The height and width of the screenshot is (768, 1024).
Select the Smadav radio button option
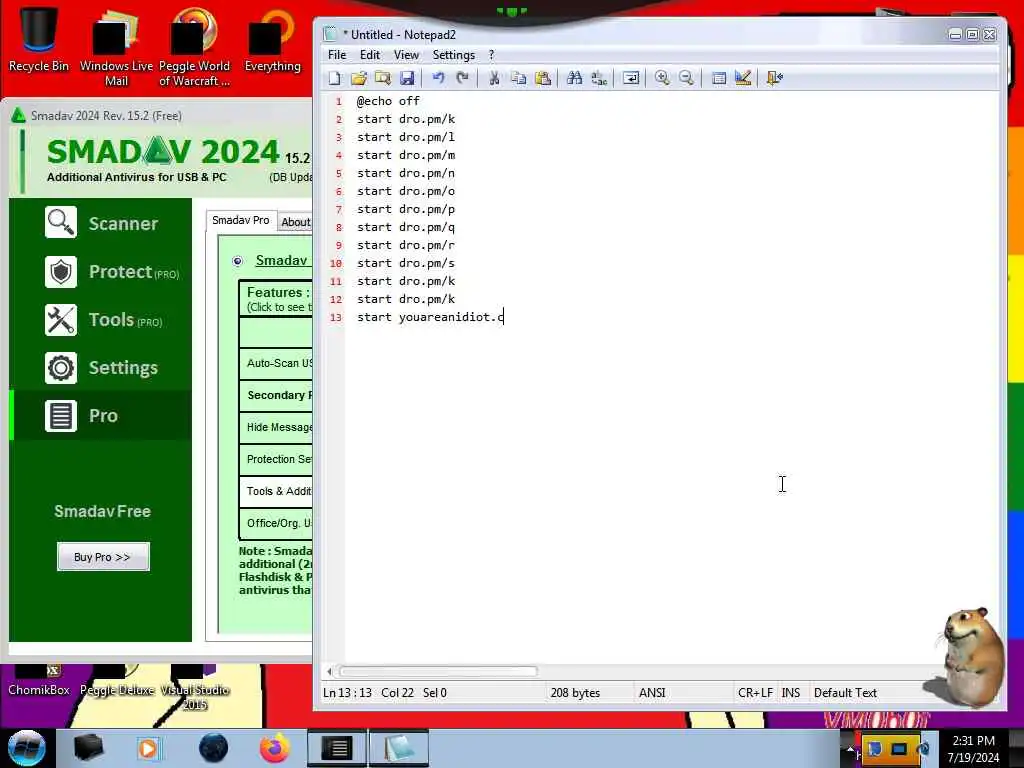tap(238, 261)
